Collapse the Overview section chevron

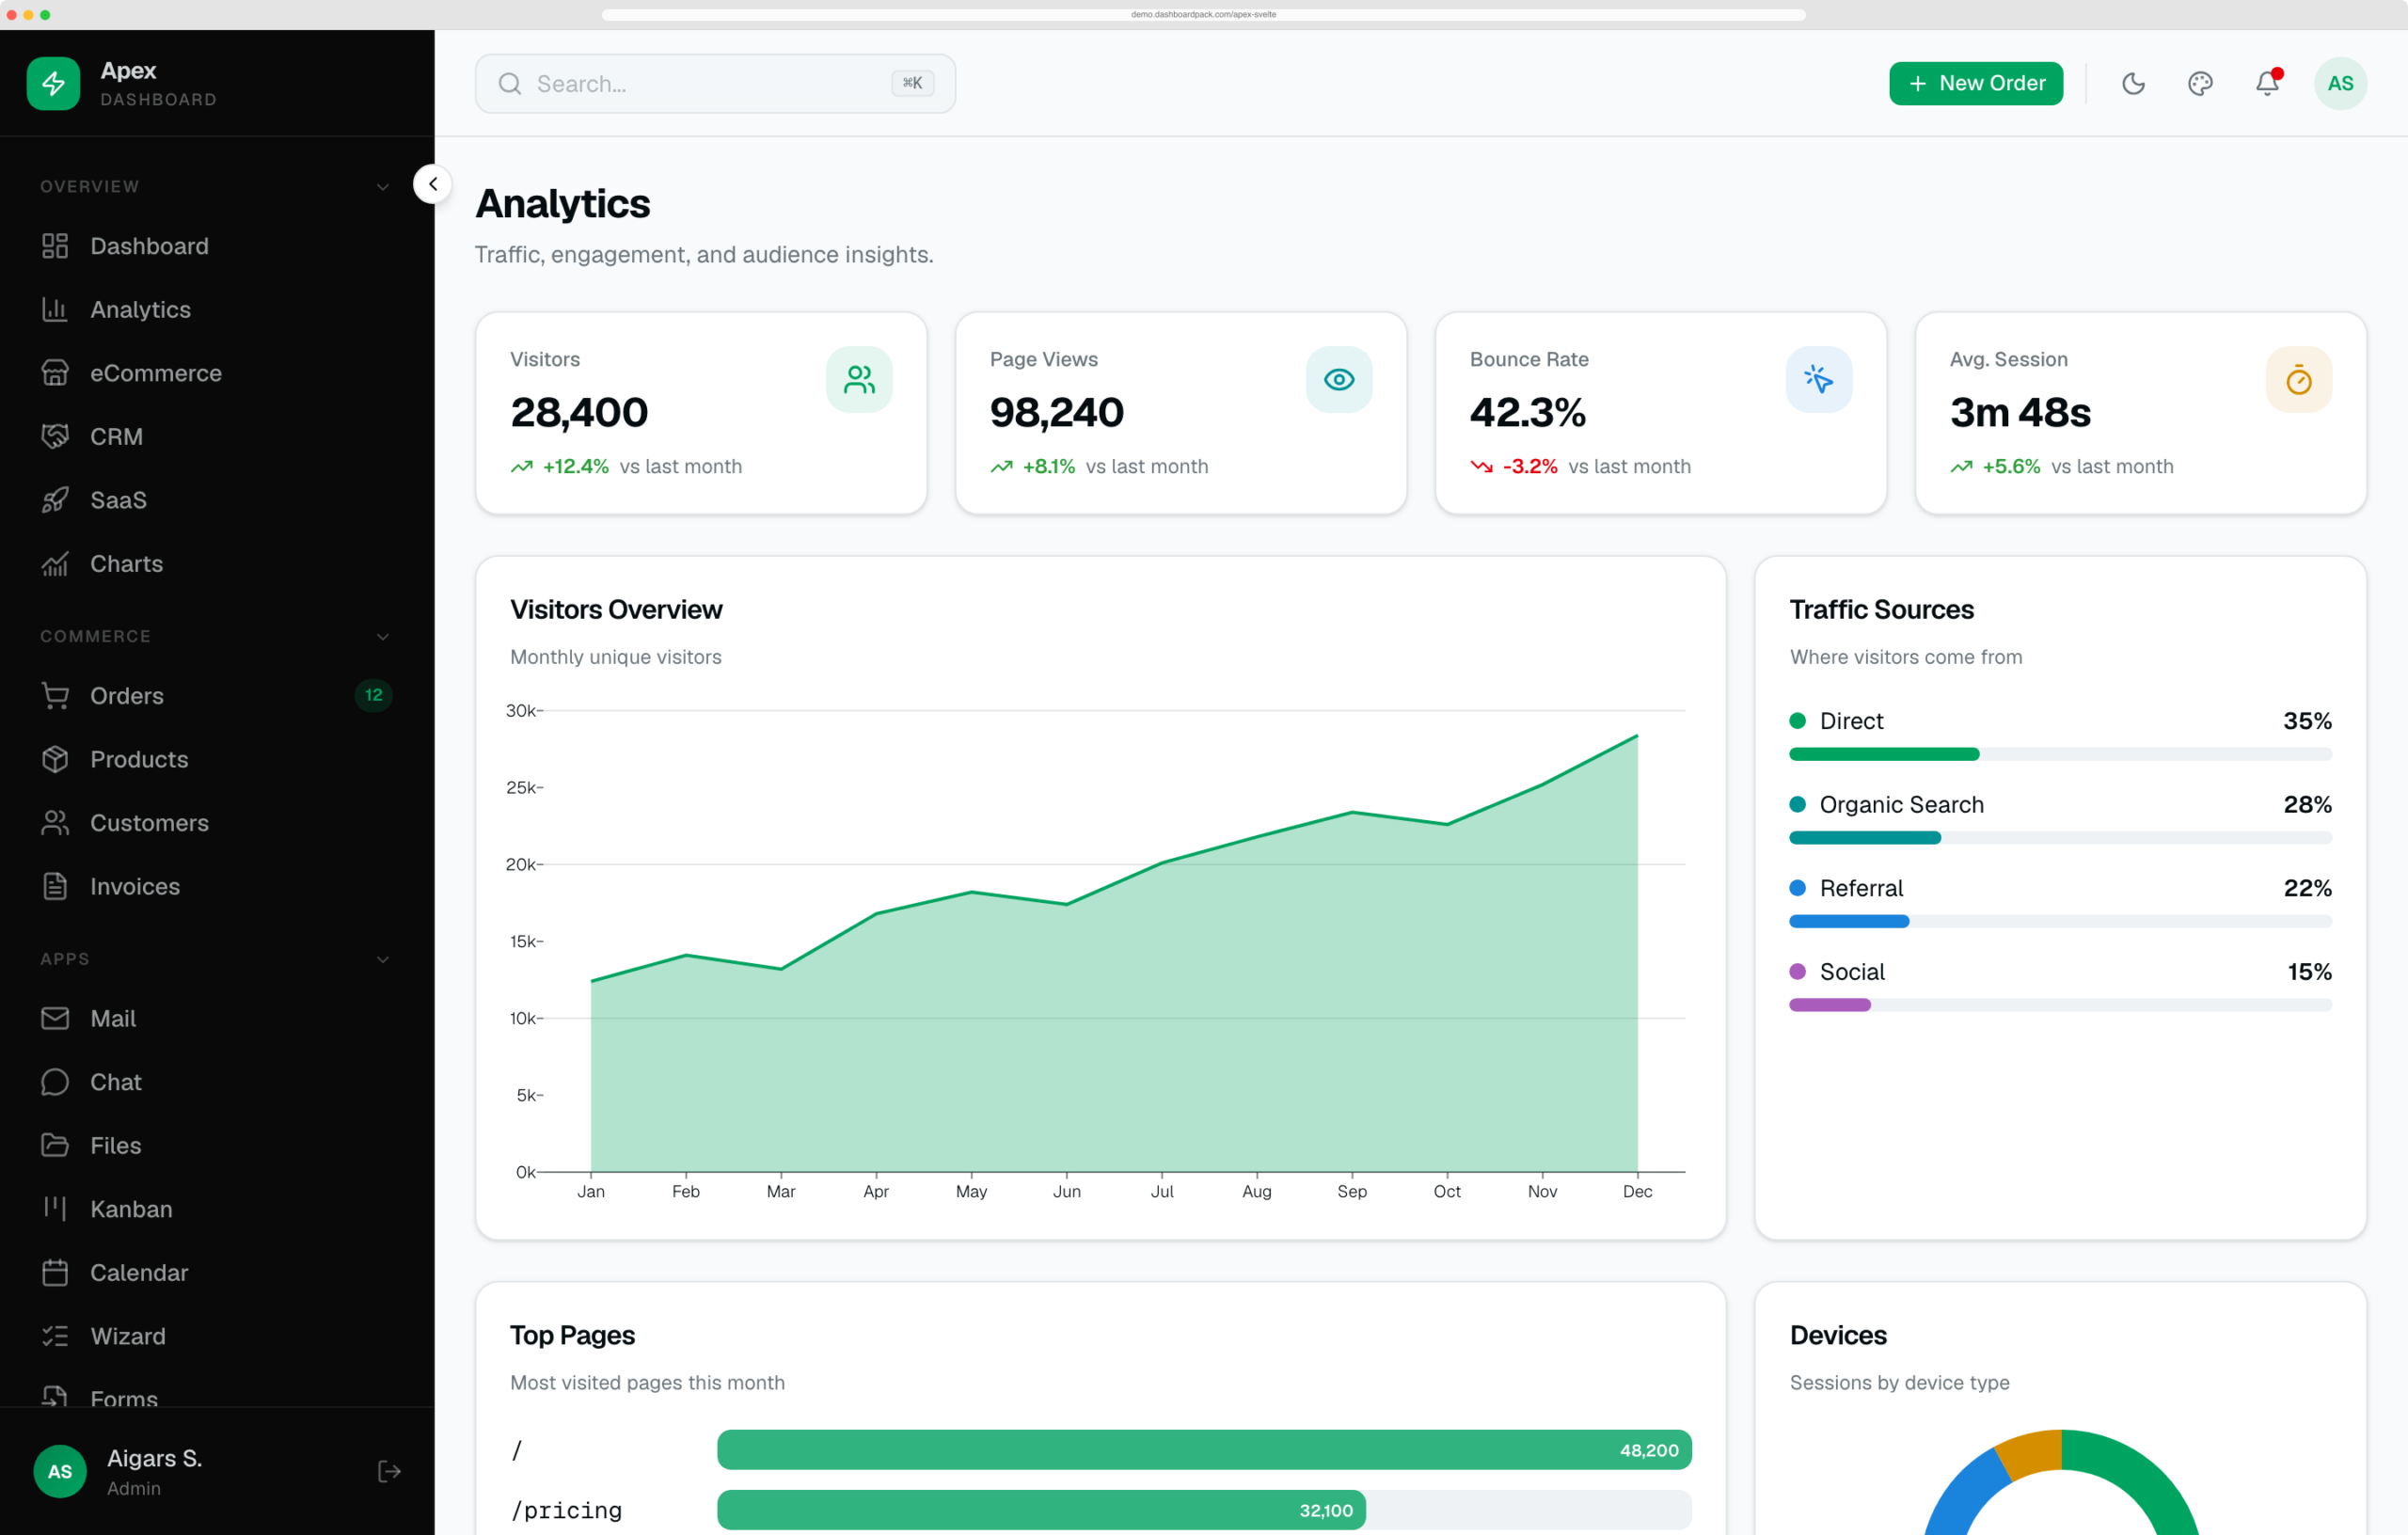(x=383, y=187)
